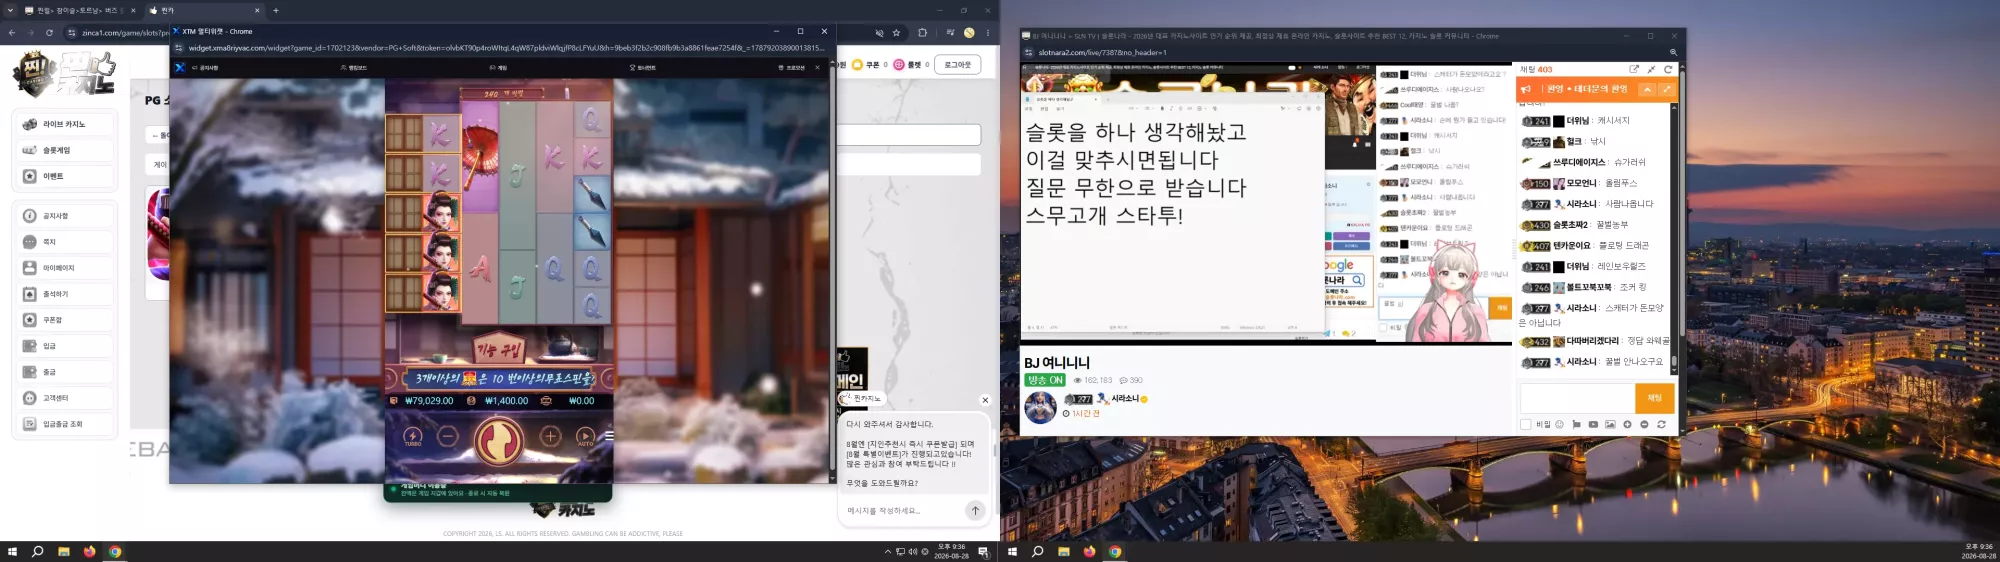Image resolution: width=2000 pixels, height=562 pixels.
Task: Click the minus circle chat icon
Action: (x=1644, y=424)
